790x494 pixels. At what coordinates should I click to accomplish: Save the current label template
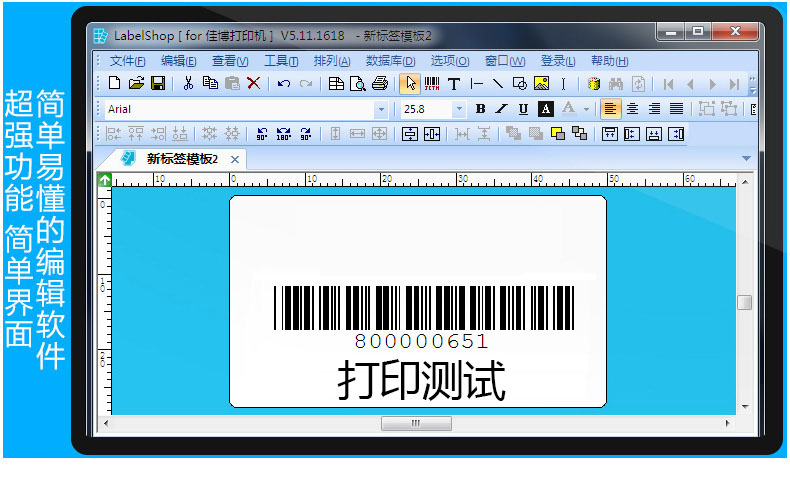(158, 83)
